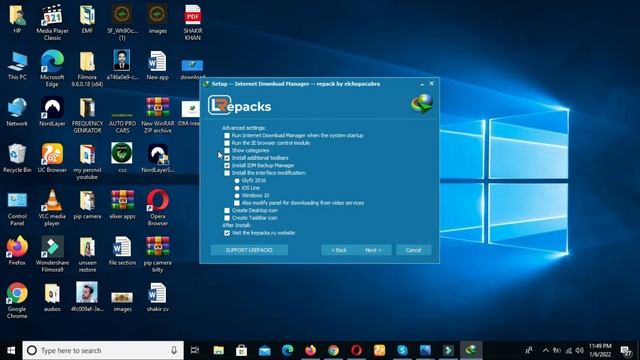Open Skype from the taskbar

(402, 350)
